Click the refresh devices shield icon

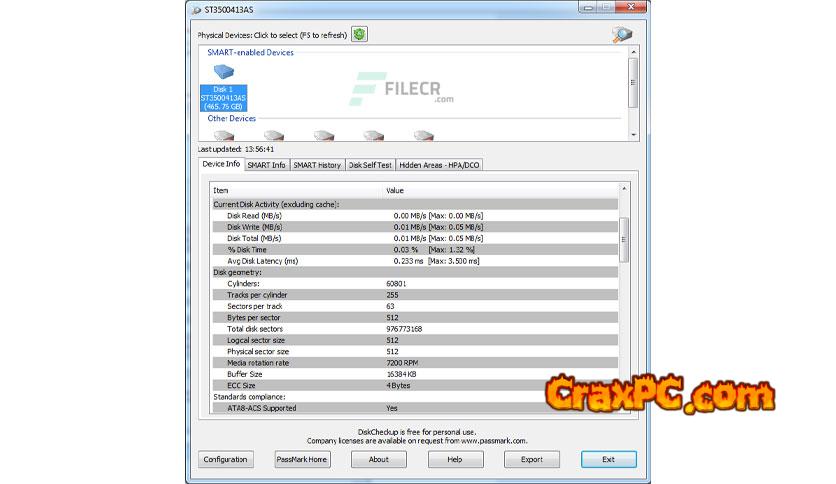pyautogui.click(x=359, y=35)
